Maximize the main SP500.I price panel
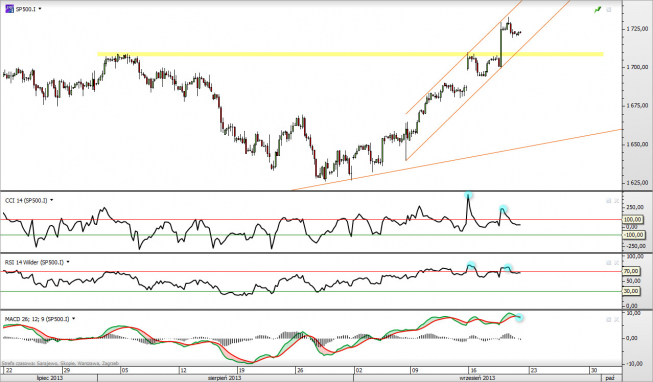The height and width of the screenshot is (382, 653). pyautogui.click(x=609, y=9)
